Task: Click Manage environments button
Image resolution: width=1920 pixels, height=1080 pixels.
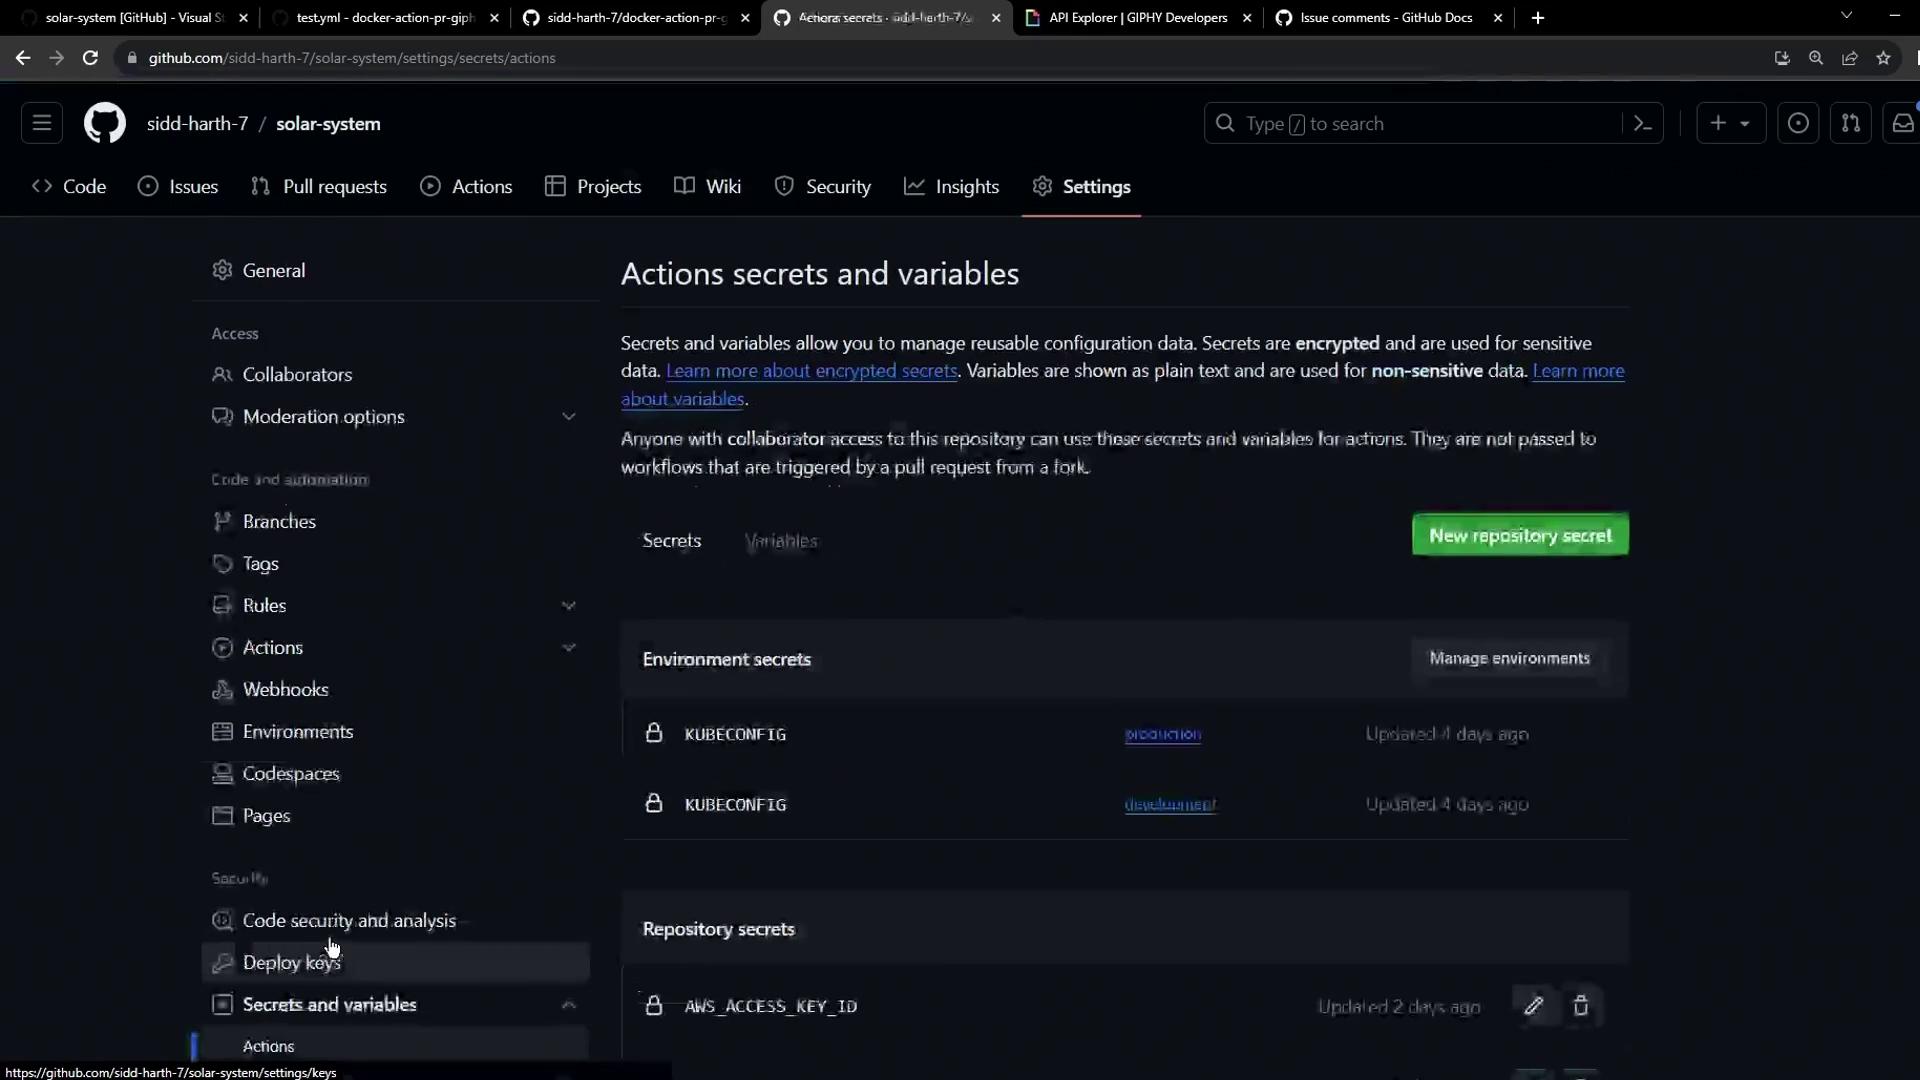Action: pos(1508,659)
